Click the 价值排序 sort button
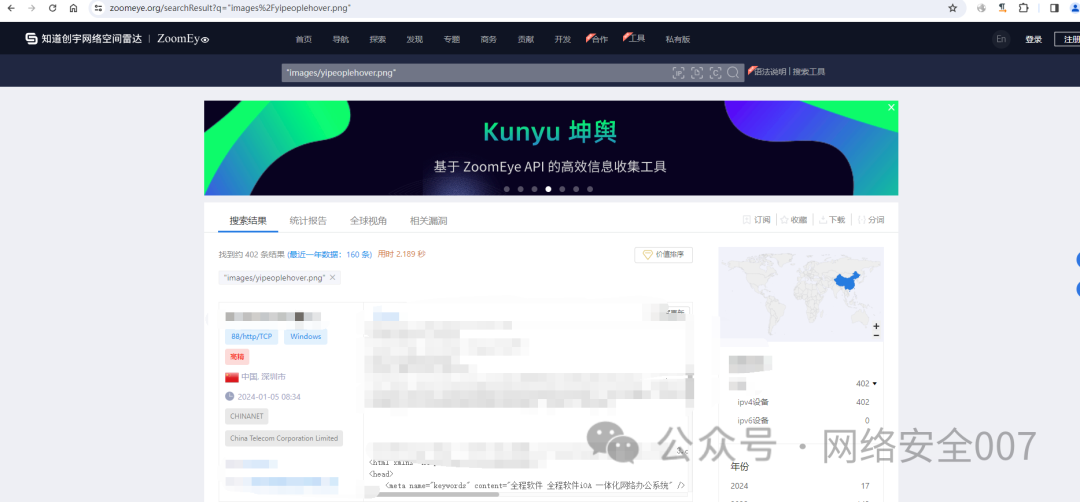1080x502 pixels. click(663, 254)
